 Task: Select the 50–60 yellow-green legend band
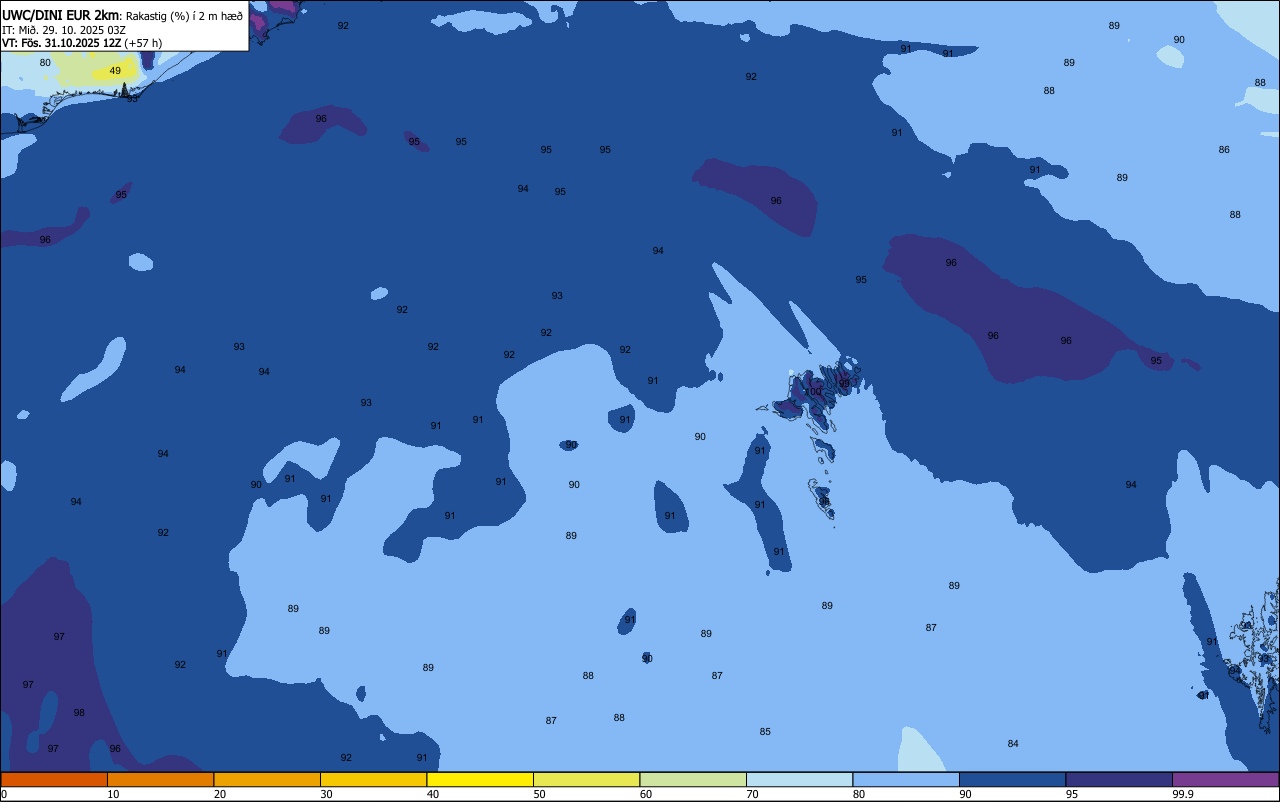[587, 779]
